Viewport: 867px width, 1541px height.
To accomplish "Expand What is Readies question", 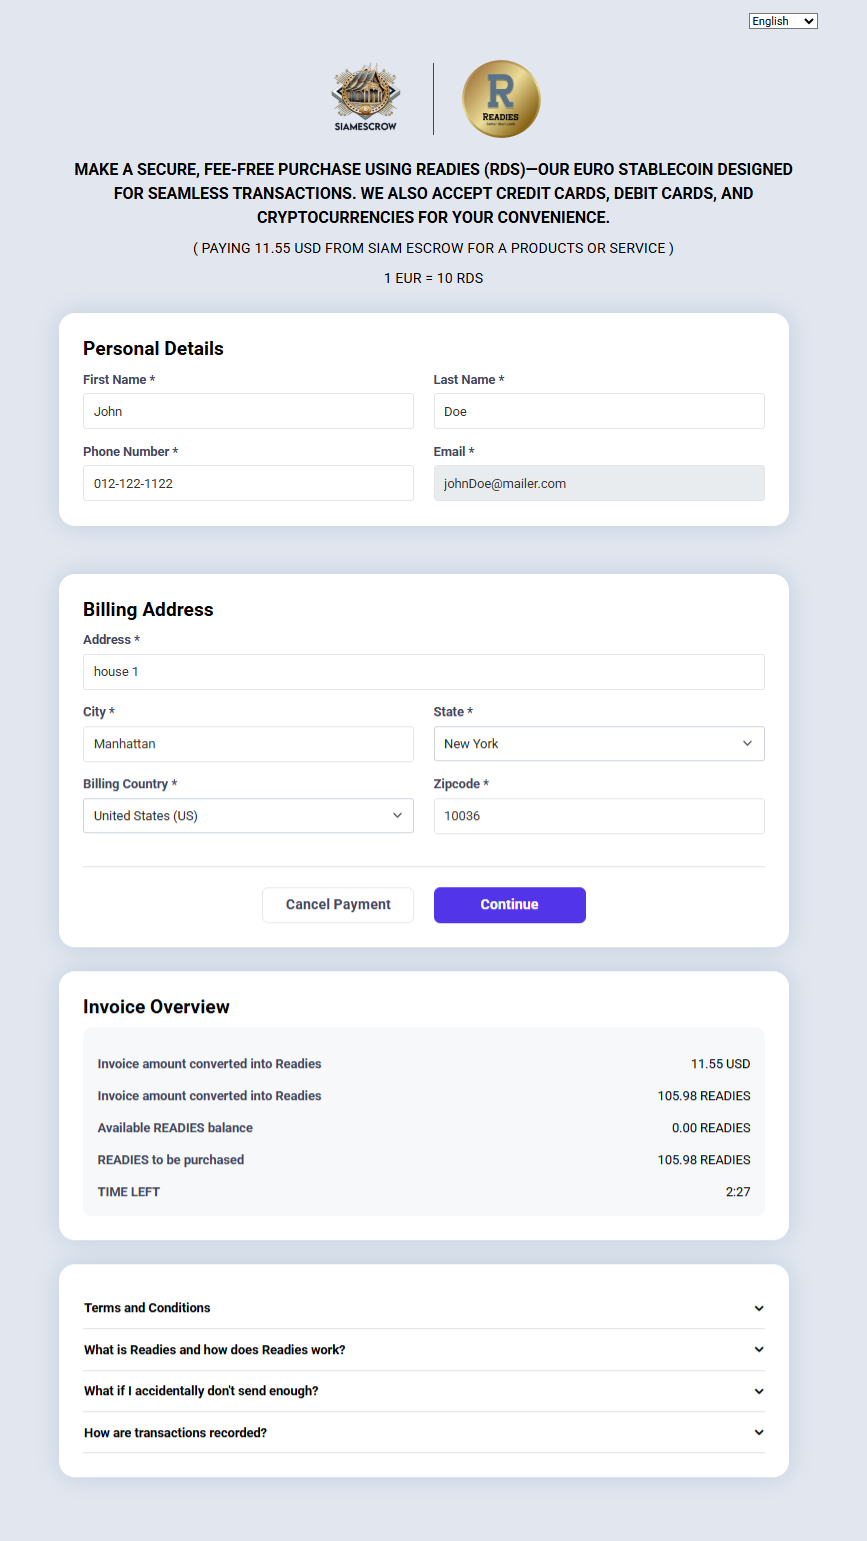I will tap(424, 1350).
